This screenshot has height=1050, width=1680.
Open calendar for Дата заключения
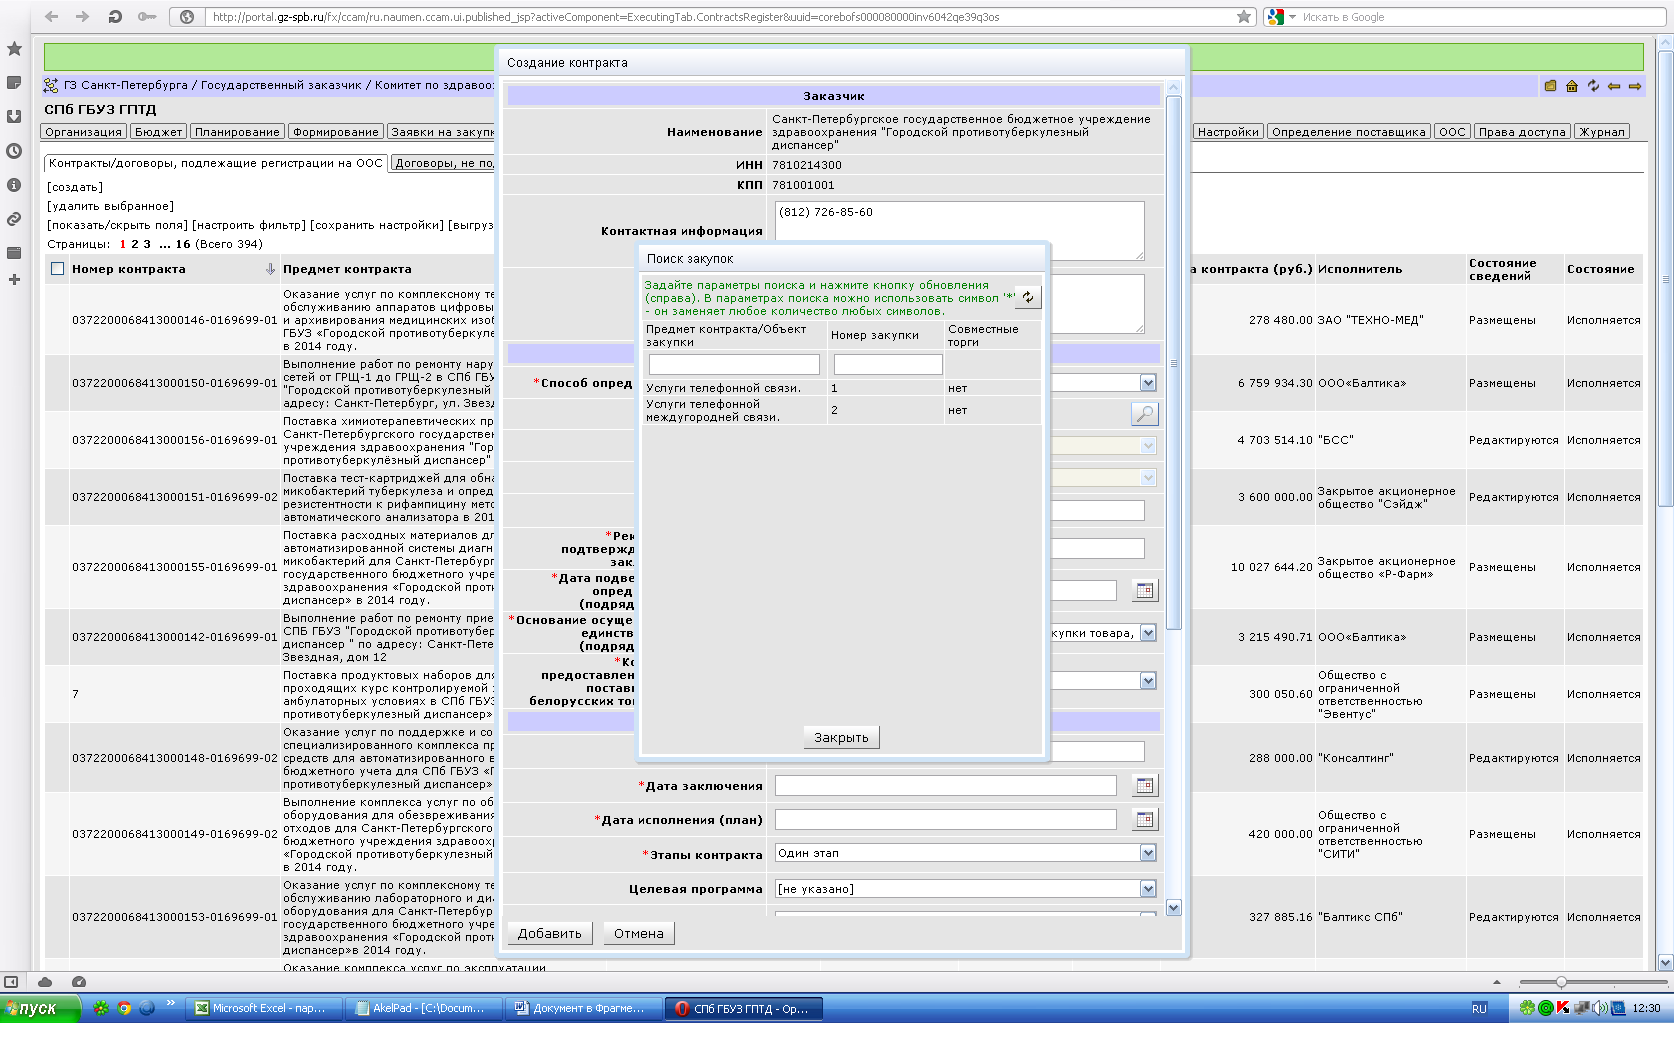pos(1145,785)
